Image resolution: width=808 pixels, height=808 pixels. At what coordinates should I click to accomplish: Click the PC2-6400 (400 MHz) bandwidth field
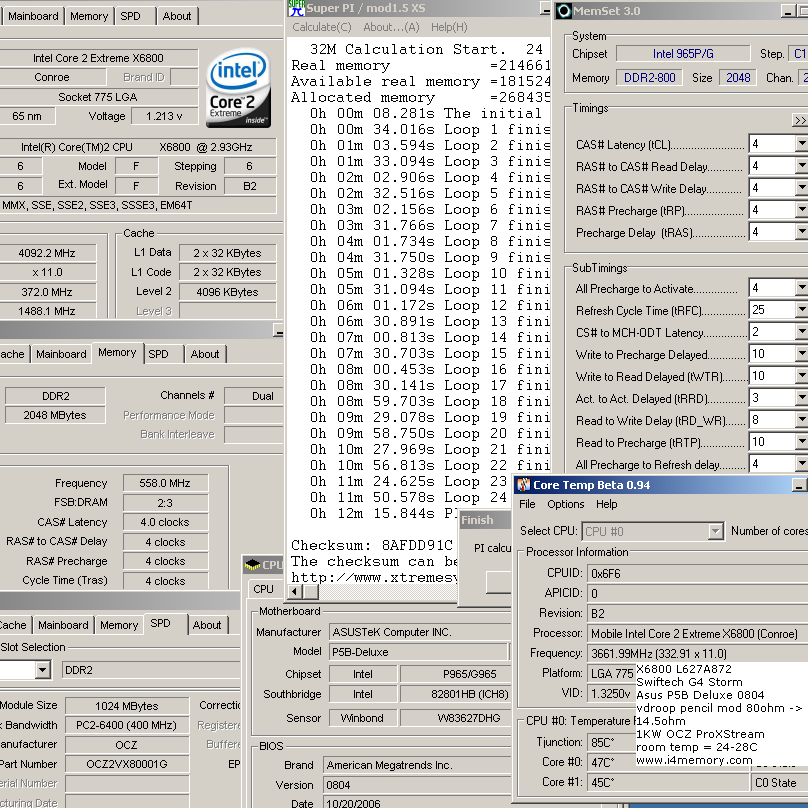[x=127, y=726]
